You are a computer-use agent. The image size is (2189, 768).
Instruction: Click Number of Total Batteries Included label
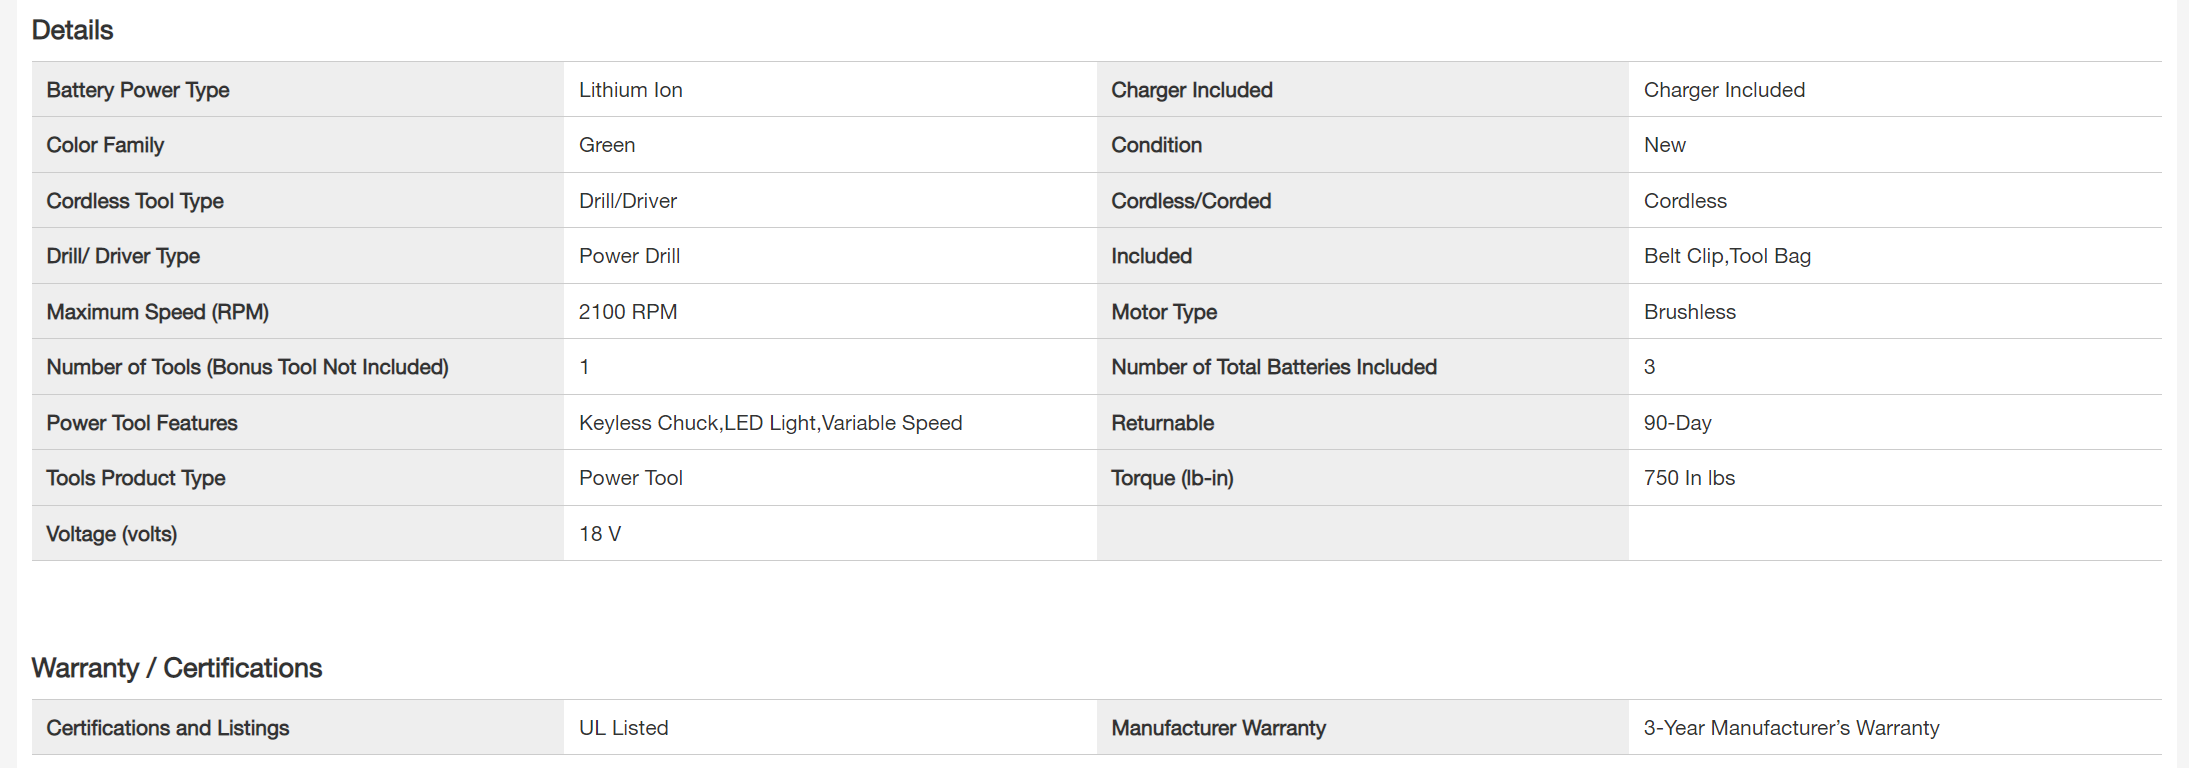[x=1273, y=367]
